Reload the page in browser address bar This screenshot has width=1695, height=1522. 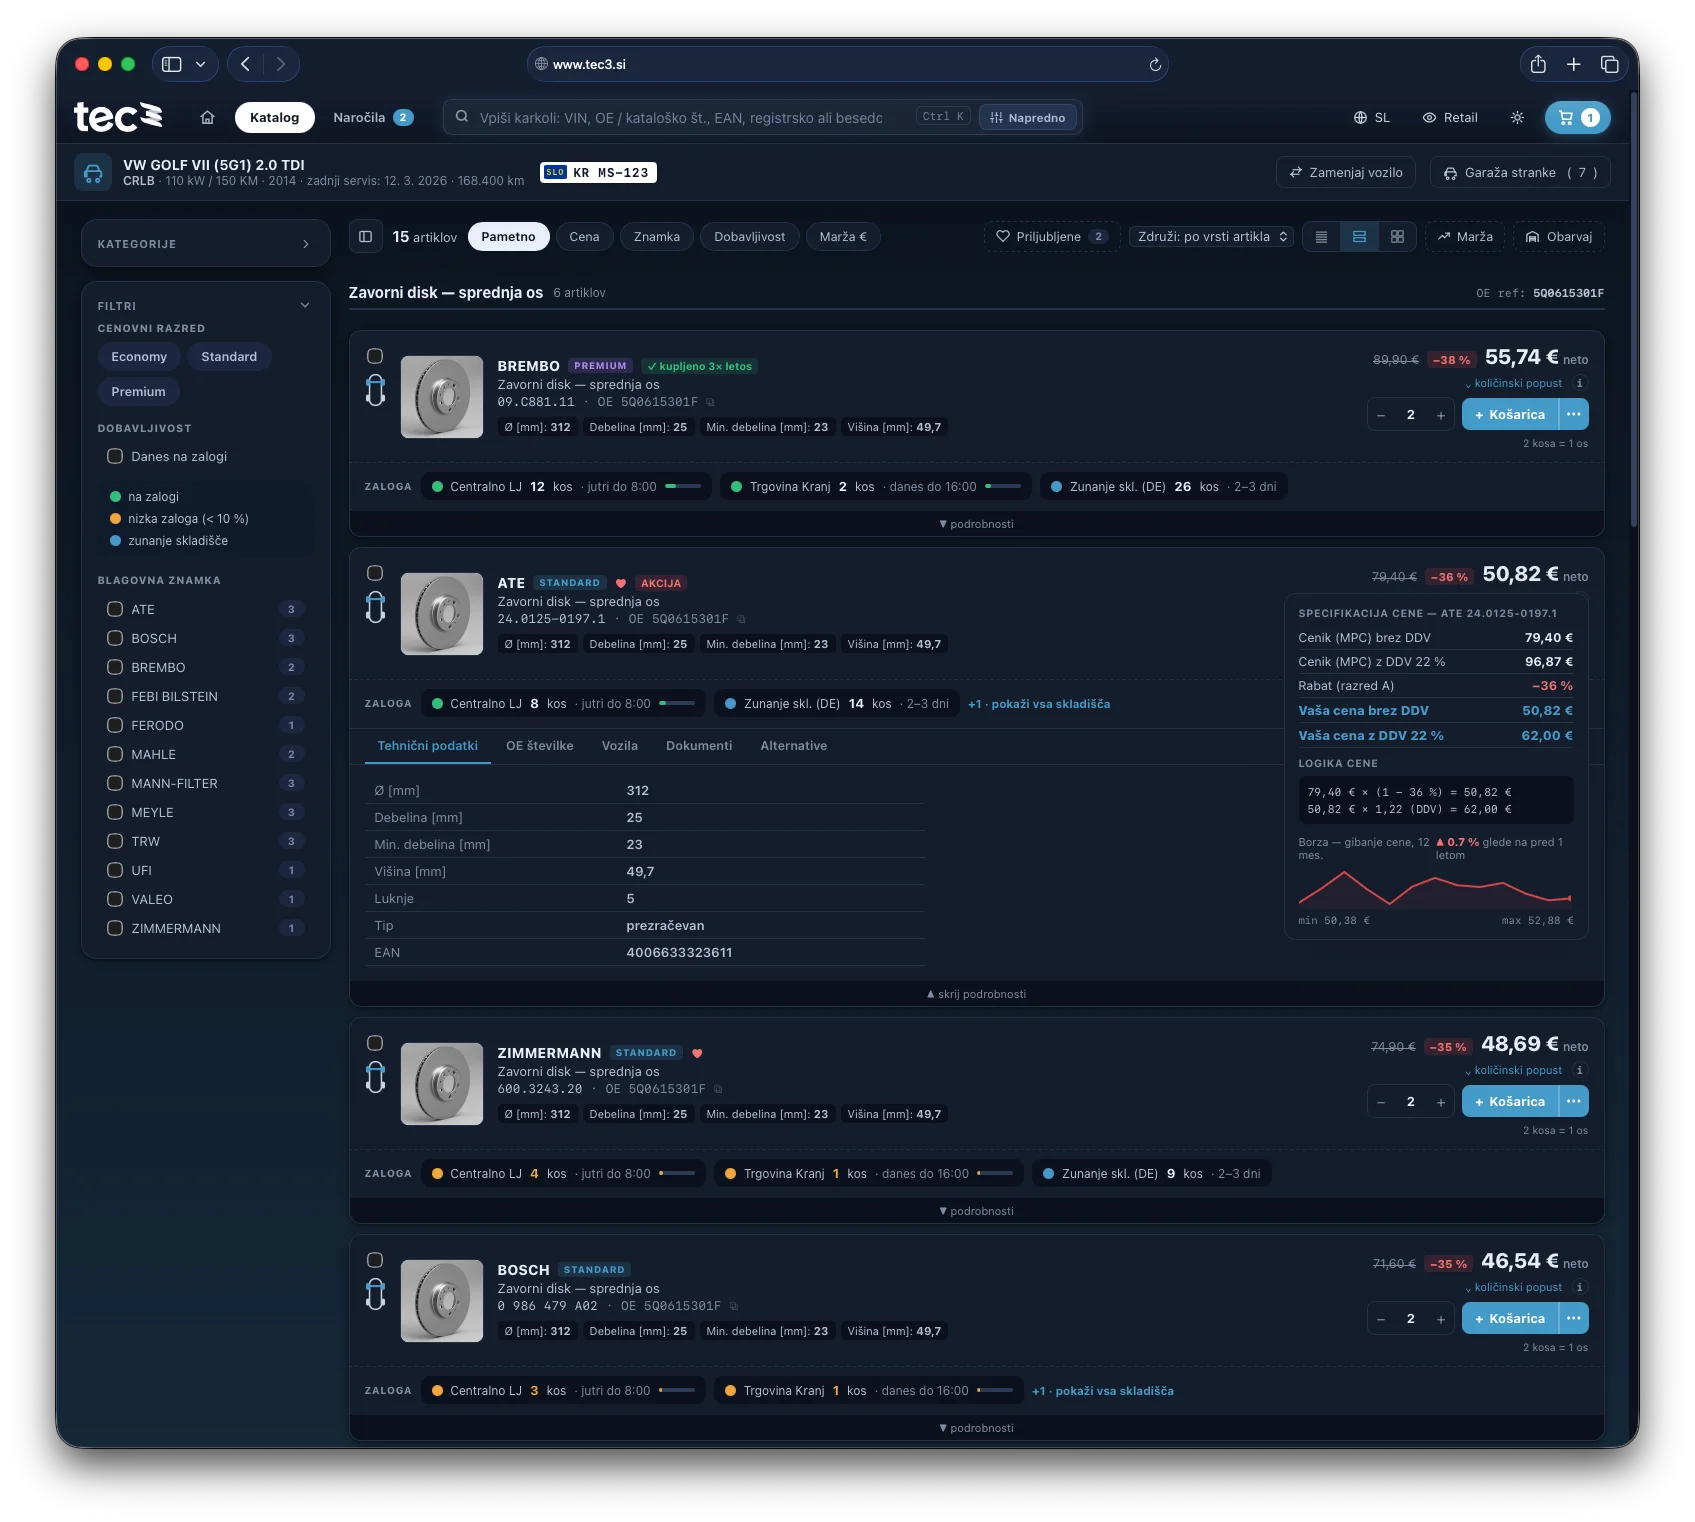coord(1155,64)
